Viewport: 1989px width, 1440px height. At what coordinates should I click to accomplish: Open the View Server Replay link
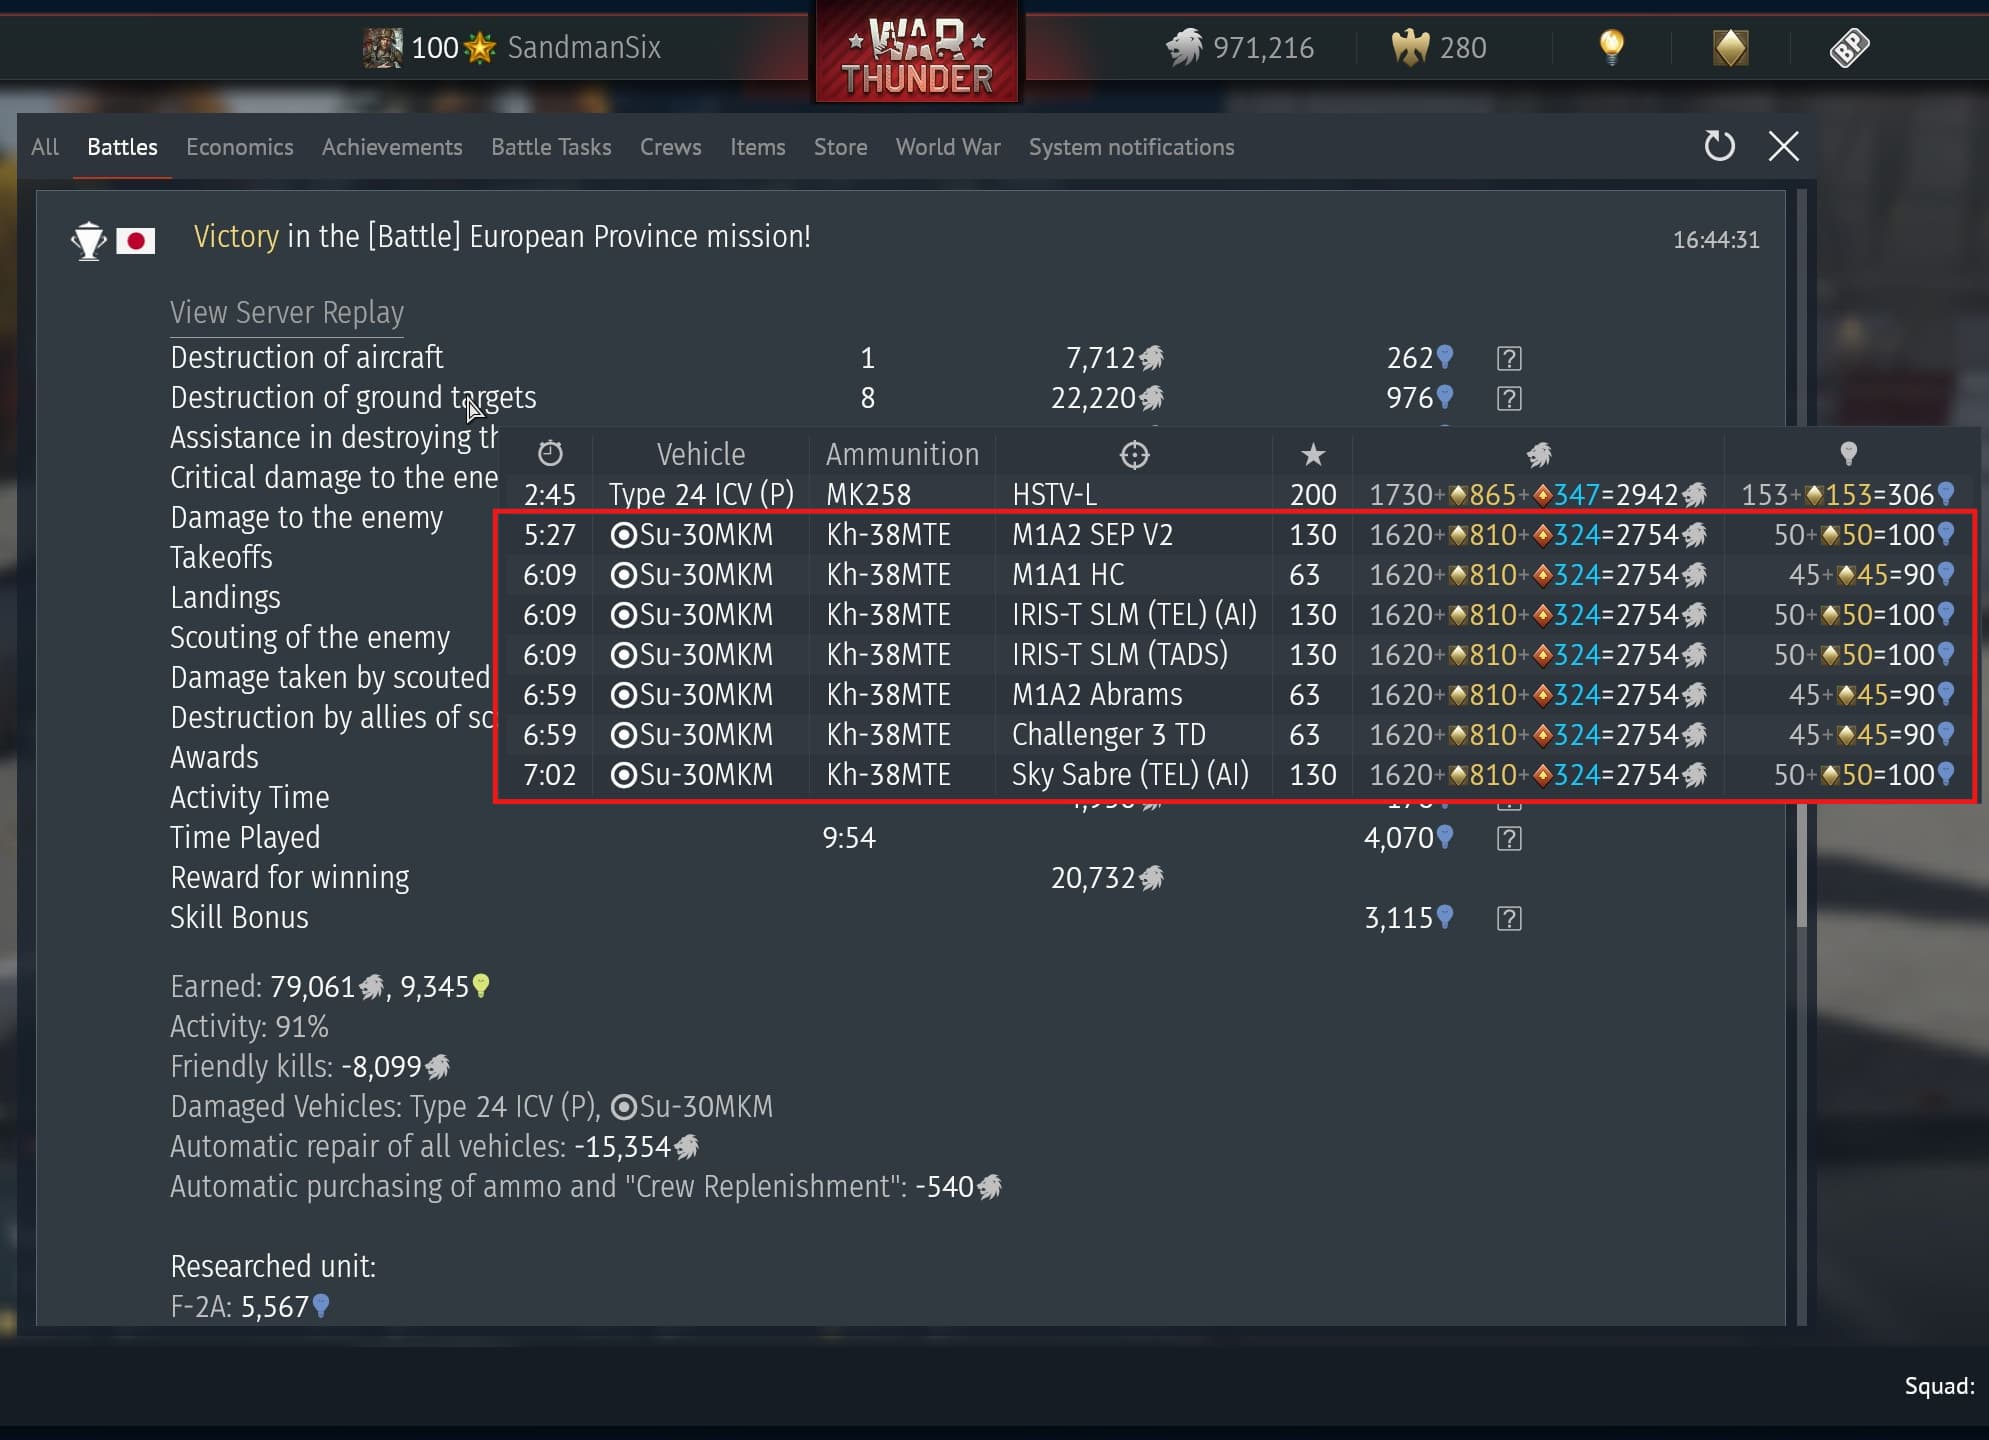coord(287,313)
